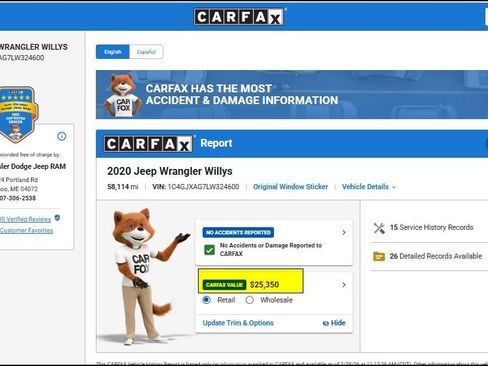Click the CARFAX Report logo

click(148, 144)
